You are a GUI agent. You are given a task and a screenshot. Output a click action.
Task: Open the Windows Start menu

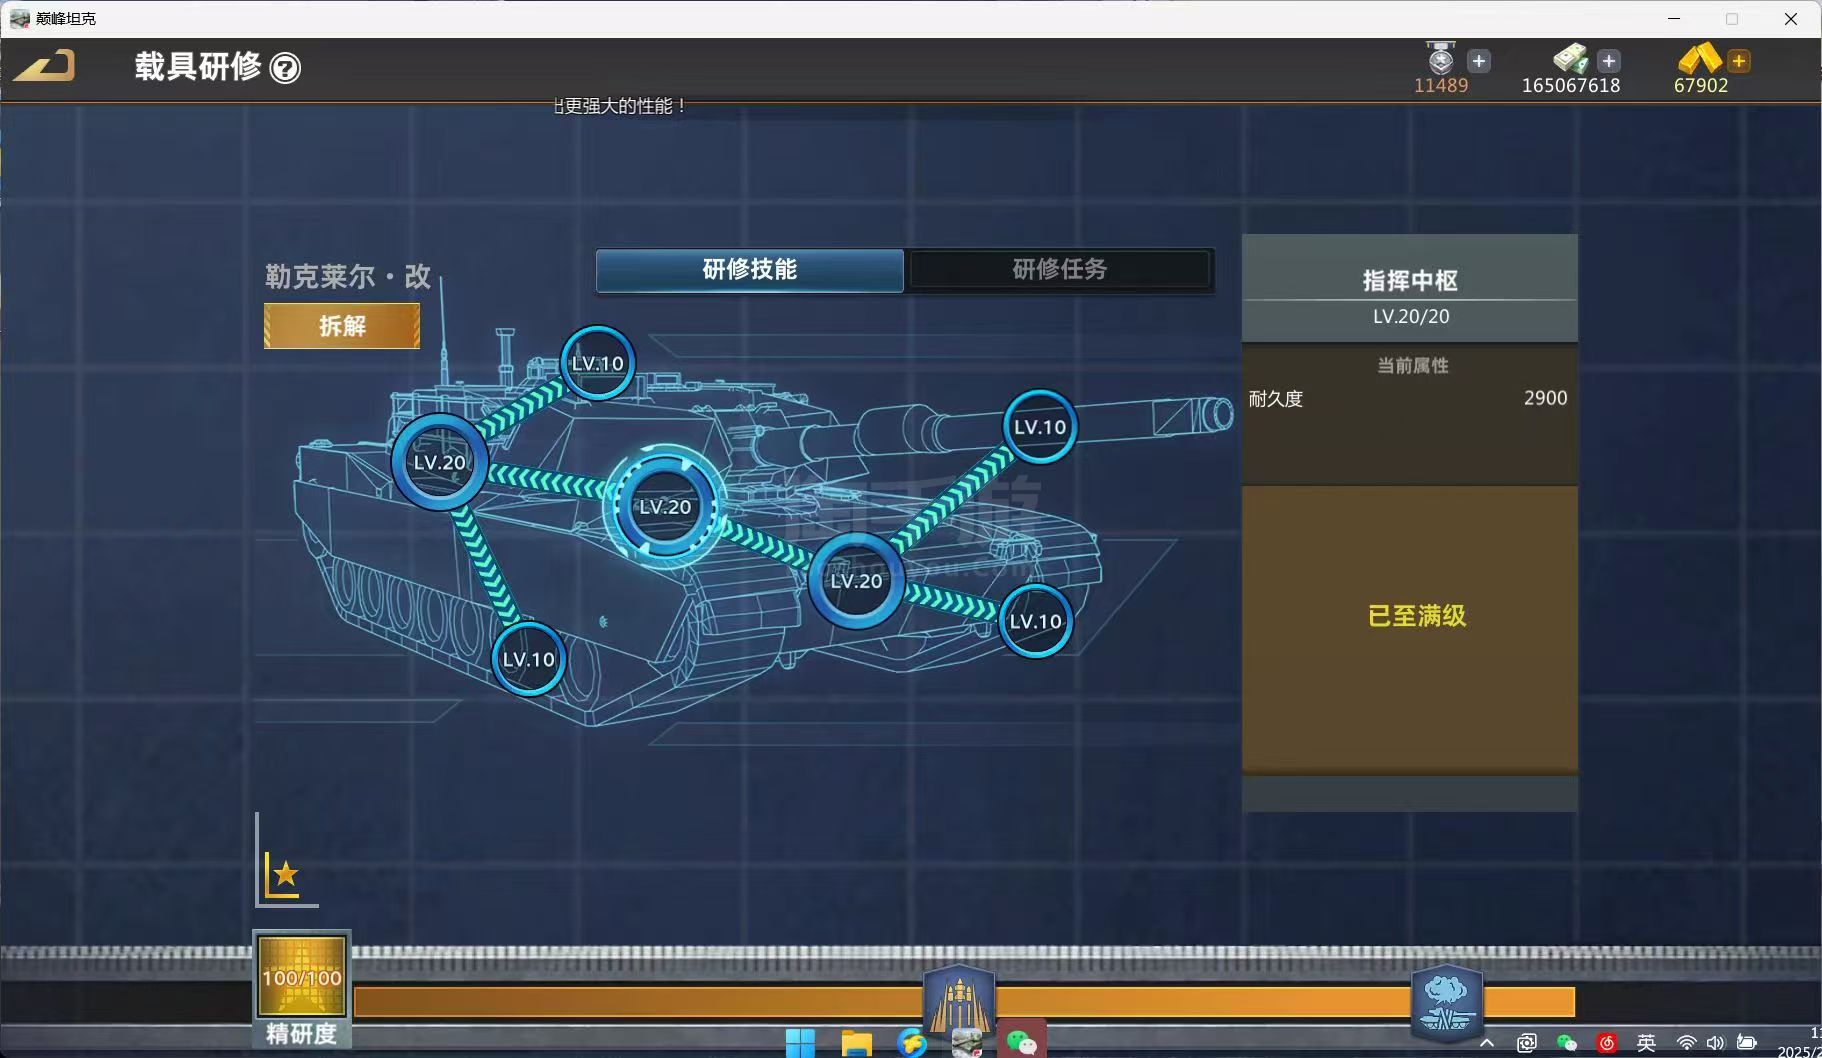pyautogui.click(x=800, y=1043)
